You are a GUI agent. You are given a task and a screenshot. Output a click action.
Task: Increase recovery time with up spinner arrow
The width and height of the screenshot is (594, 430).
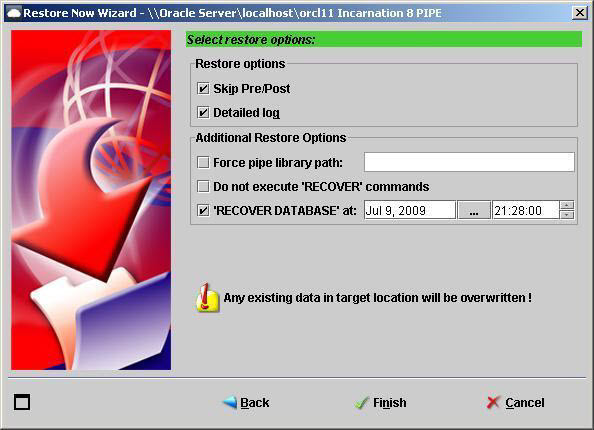click(567, 205)
